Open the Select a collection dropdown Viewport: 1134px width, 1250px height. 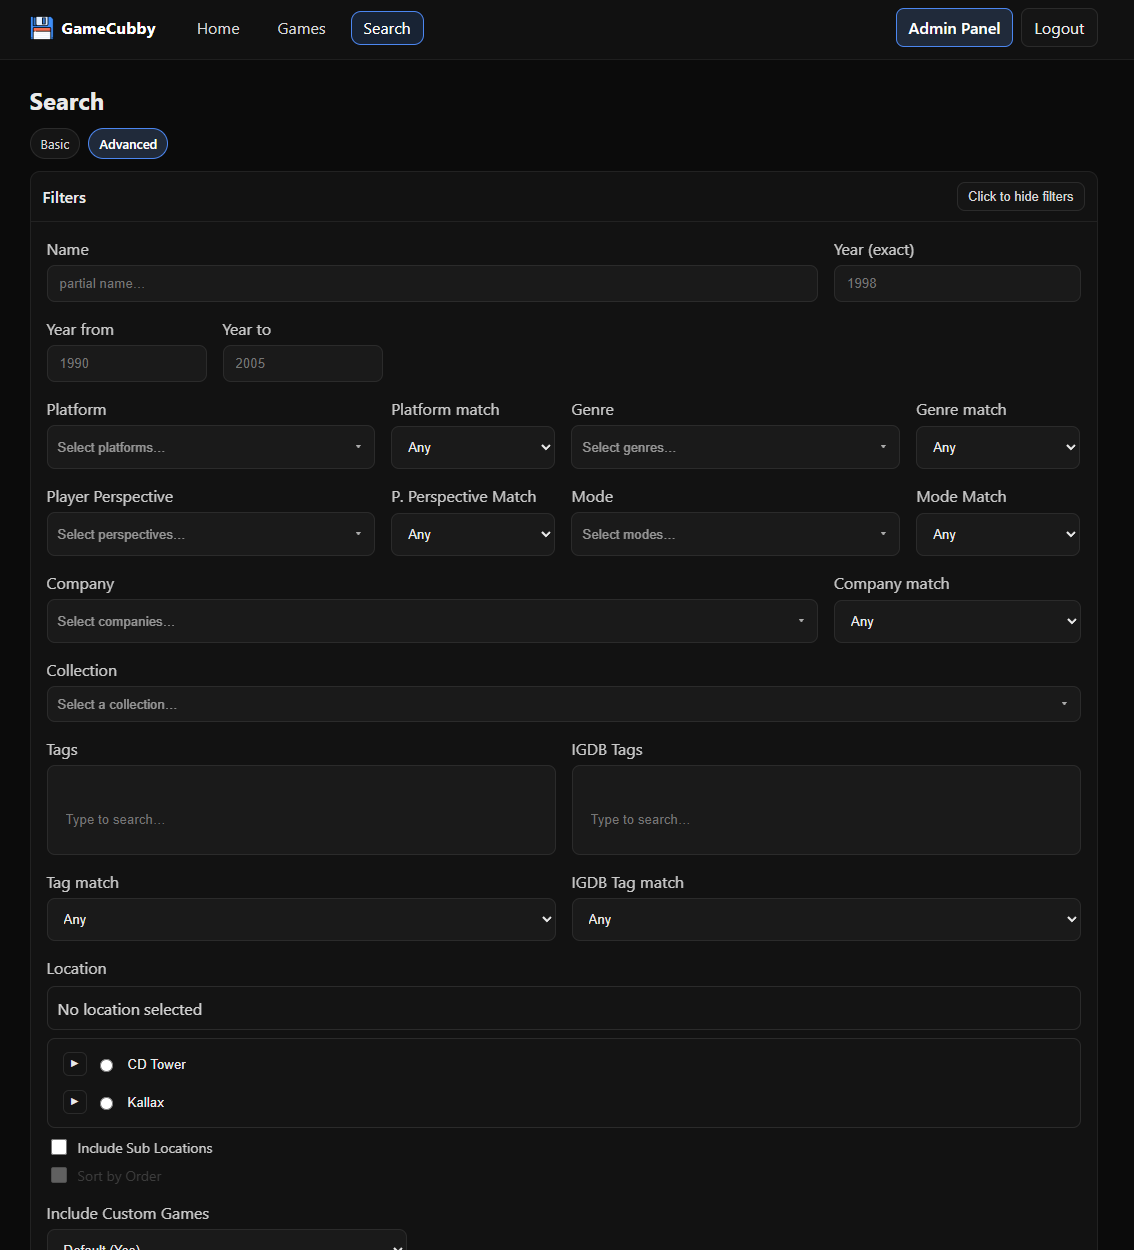(x=563, y=704)
